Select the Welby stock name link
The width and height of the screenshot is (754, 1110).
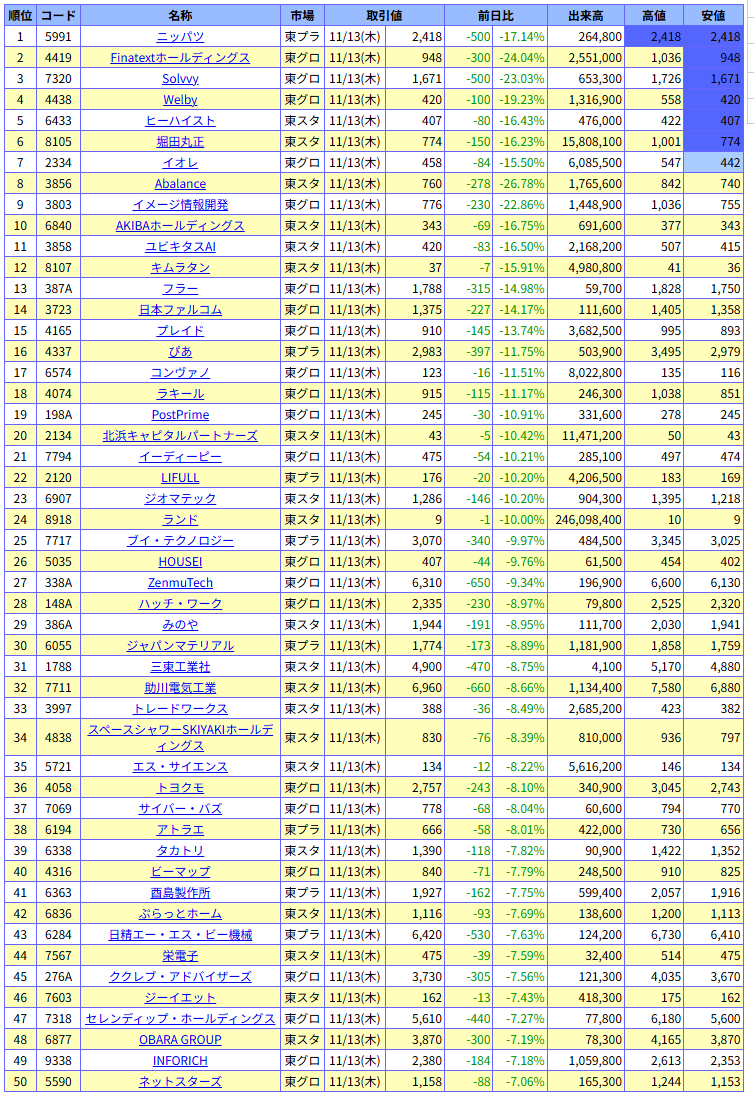coord(180,100)
